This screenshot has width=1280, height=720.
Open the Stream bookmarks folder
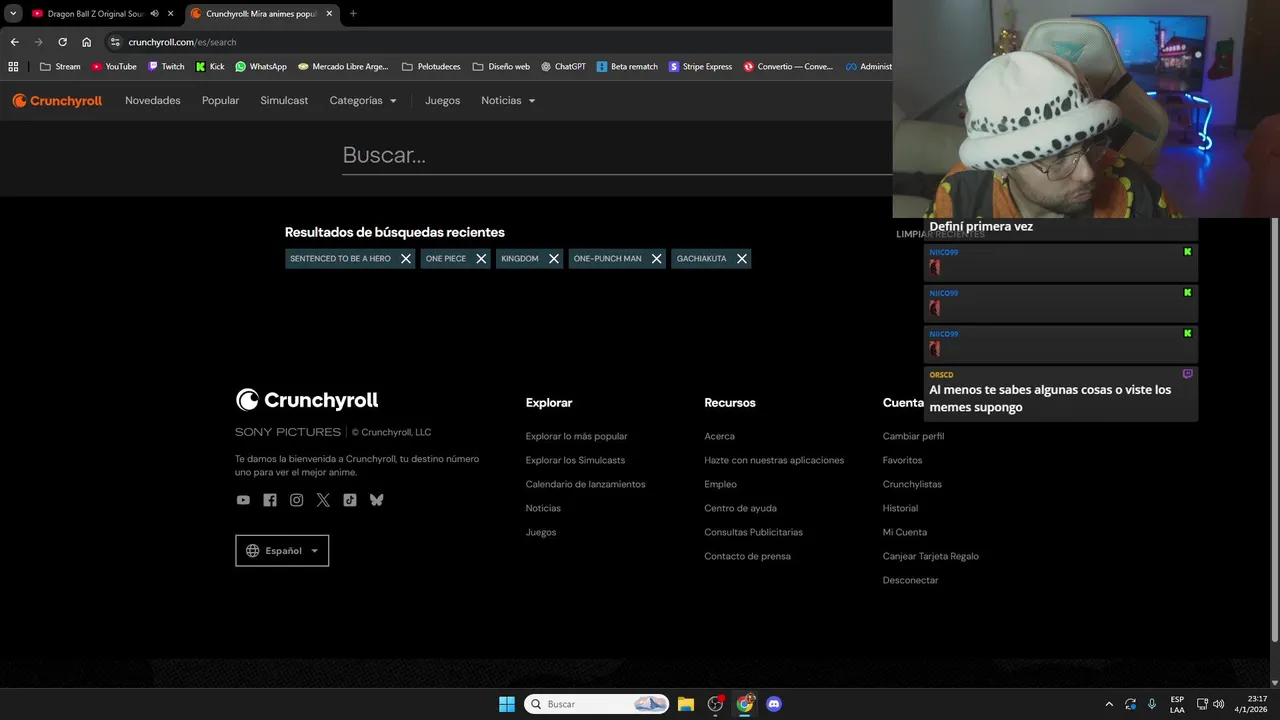60,67
